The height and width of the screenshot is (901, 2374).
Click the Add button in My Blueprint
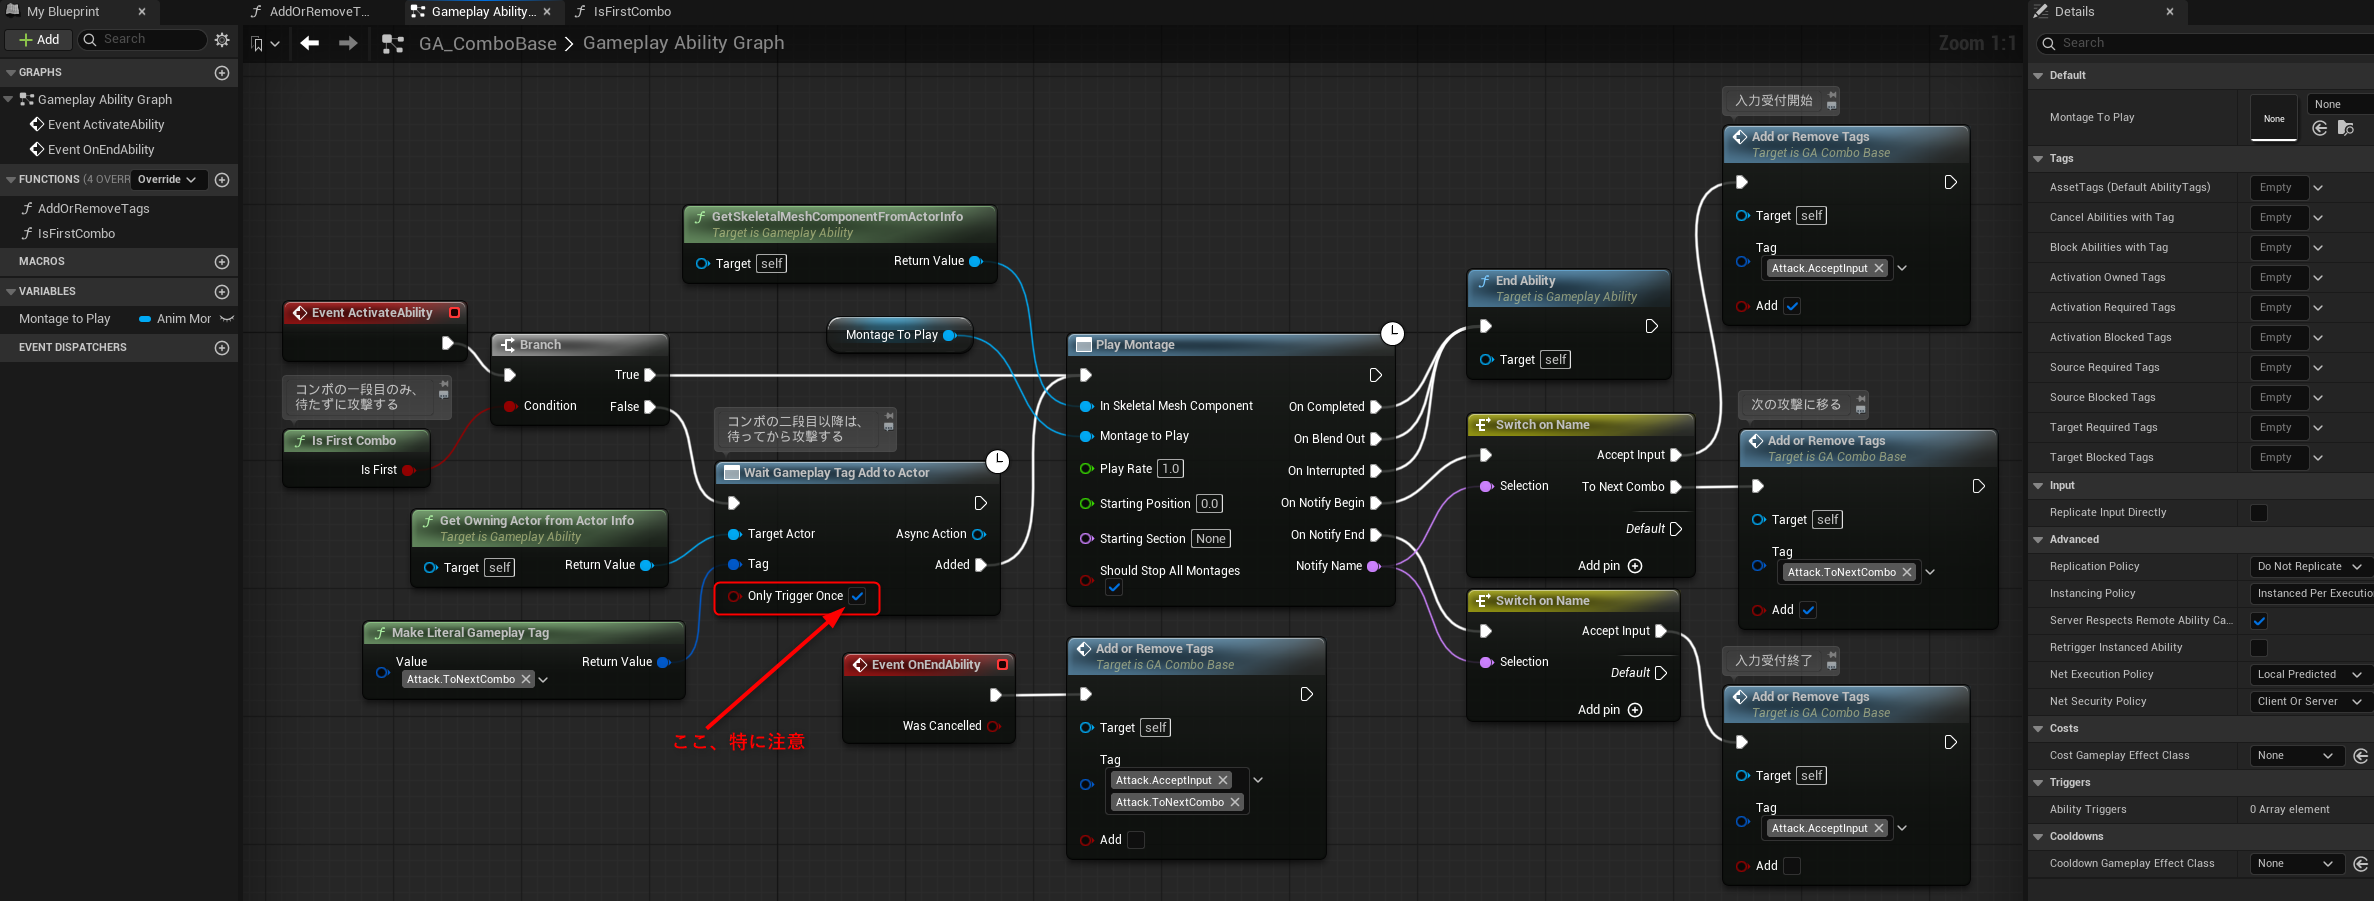click(x=39, y=40)
